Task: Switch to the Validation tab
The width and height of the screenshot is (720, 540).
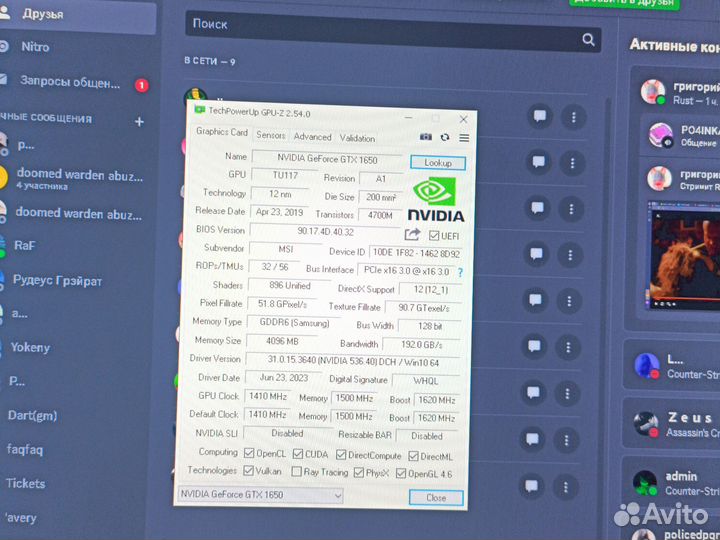Action: tap(357, 138)
